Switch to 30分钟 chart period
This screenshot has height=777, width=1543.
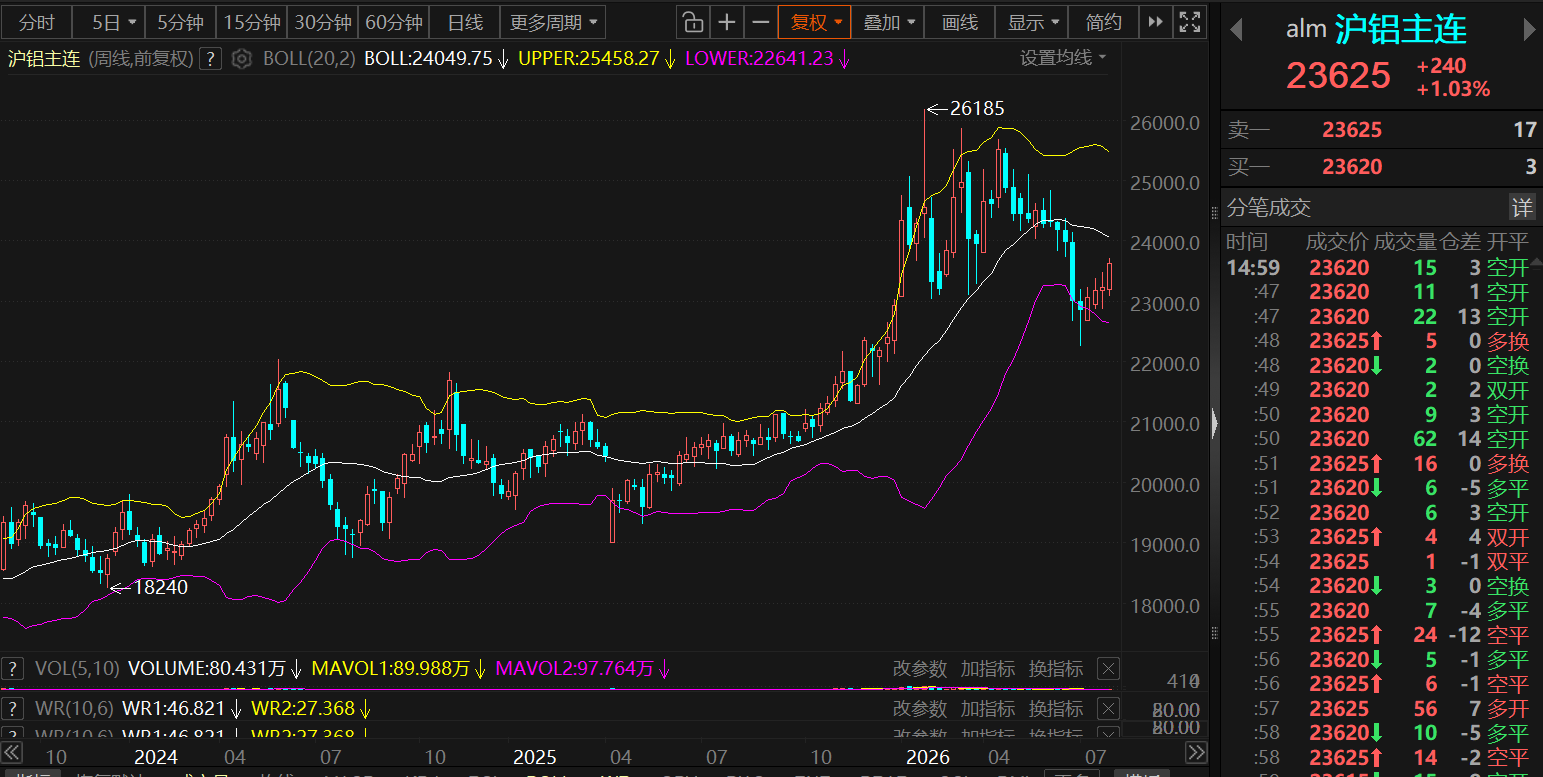(x=323, y=22)
